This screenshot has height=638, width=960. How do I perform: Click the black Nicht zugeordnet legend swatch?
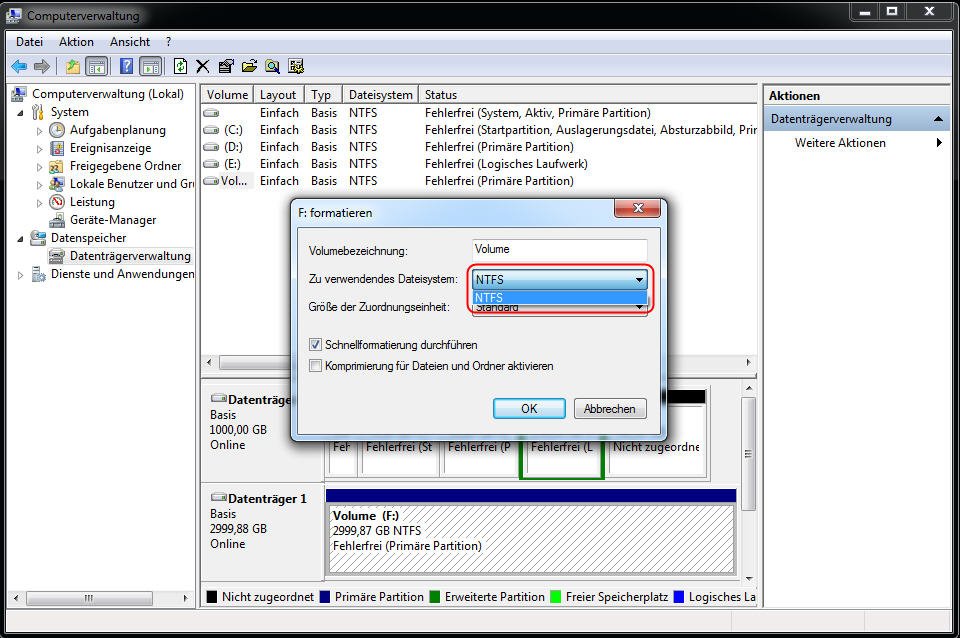[212, 596]
